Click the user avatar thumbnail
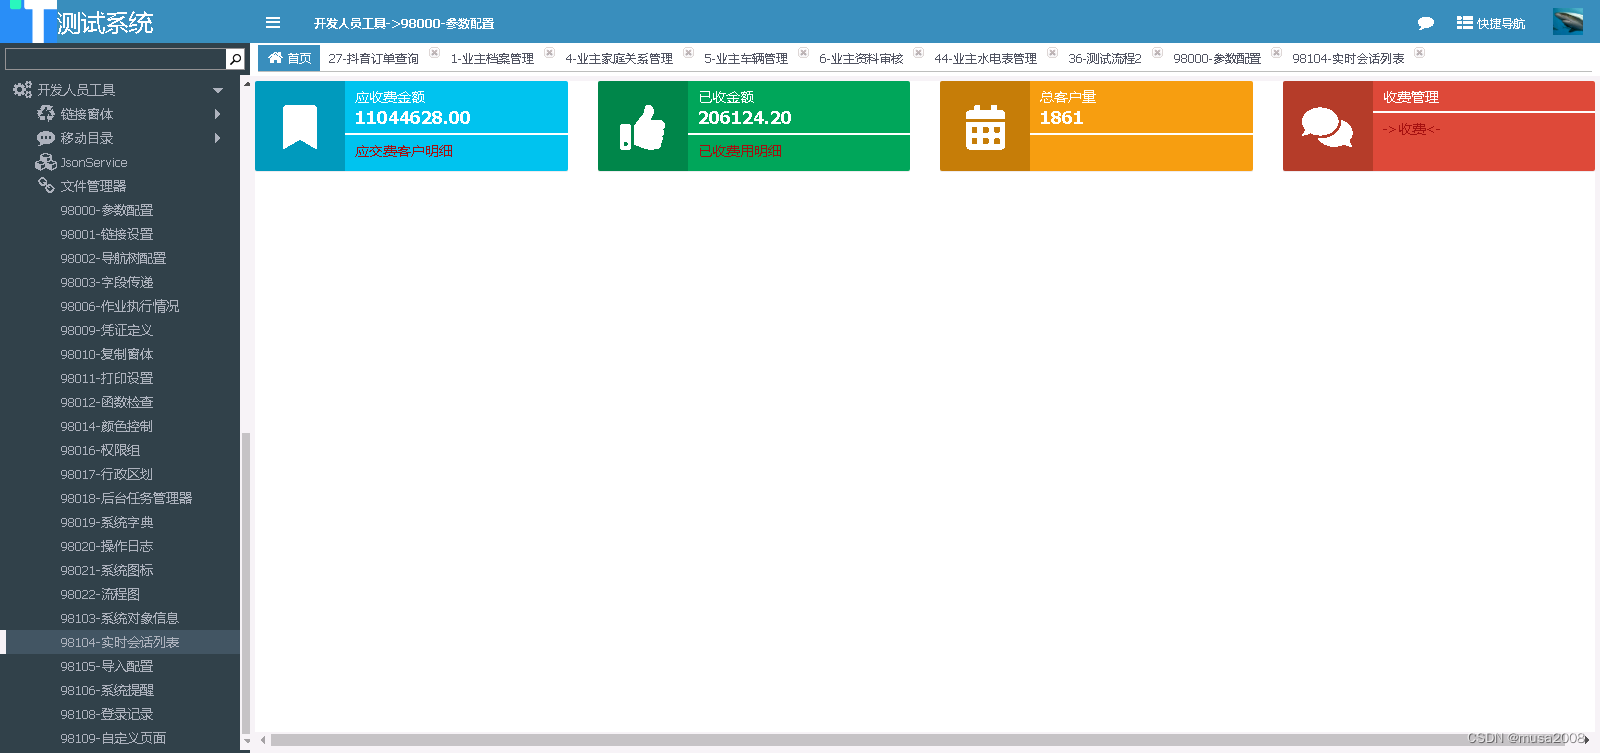The width and height of the screenshot is (1600, 753). tap(1568, 21)
